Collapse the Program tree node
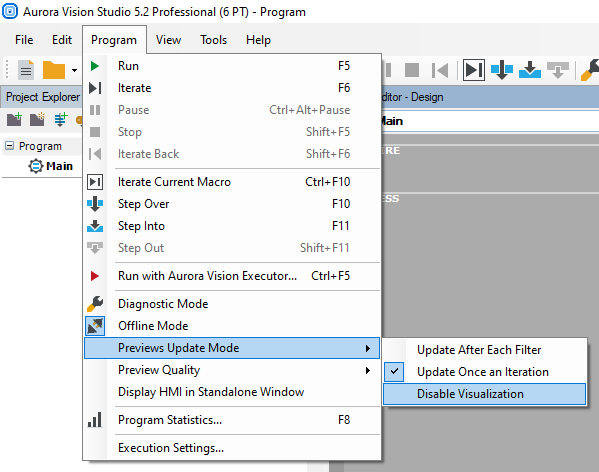This screenshot has width=599, height=472. tap(10, 146)
